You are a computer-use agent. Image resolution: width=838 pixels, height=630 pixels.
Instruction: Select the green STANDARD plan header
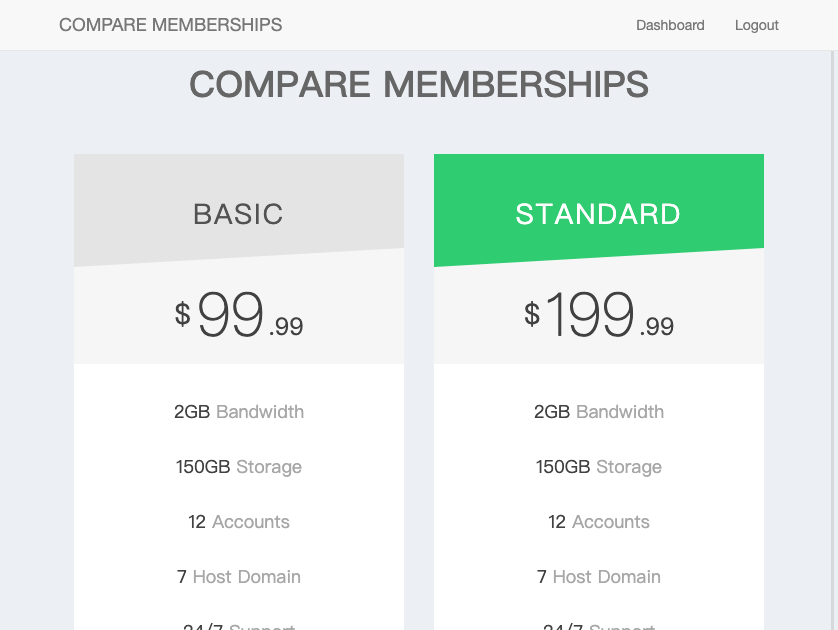(598, 214)
